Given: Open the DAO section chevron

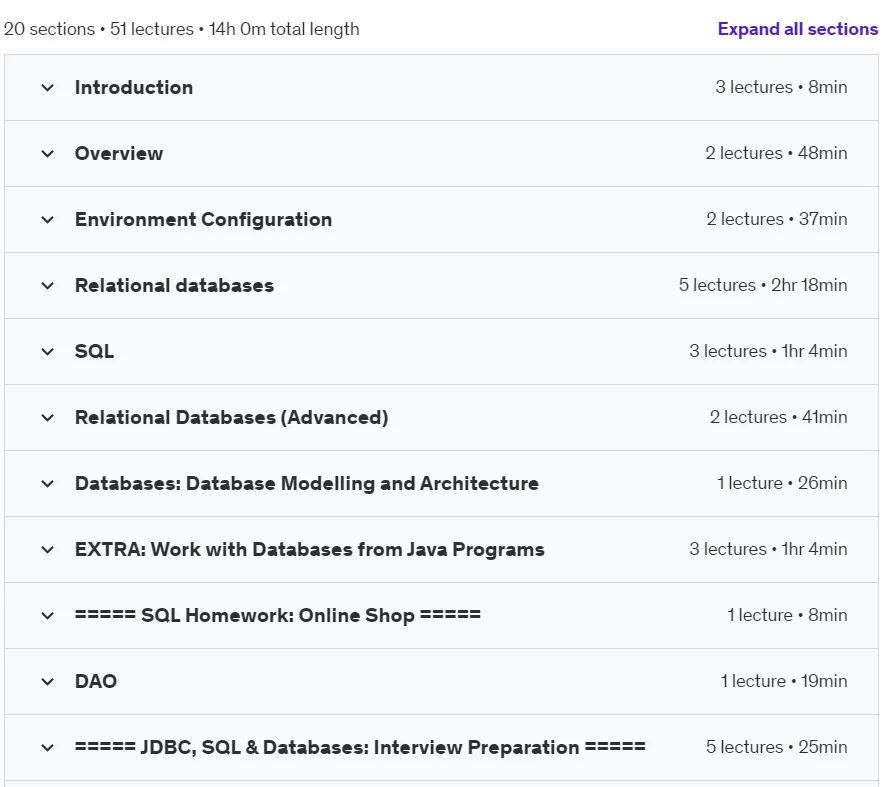Looking at the screenshot, I should [x=48, y=682].
